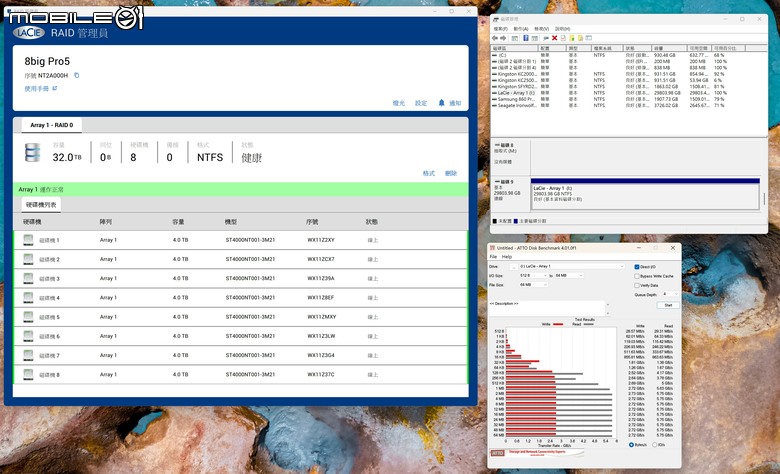Open the File menu in ATTO Disk Benchmark
The width and height of the screenshot is (780, 474).
[x=493, y=257]
